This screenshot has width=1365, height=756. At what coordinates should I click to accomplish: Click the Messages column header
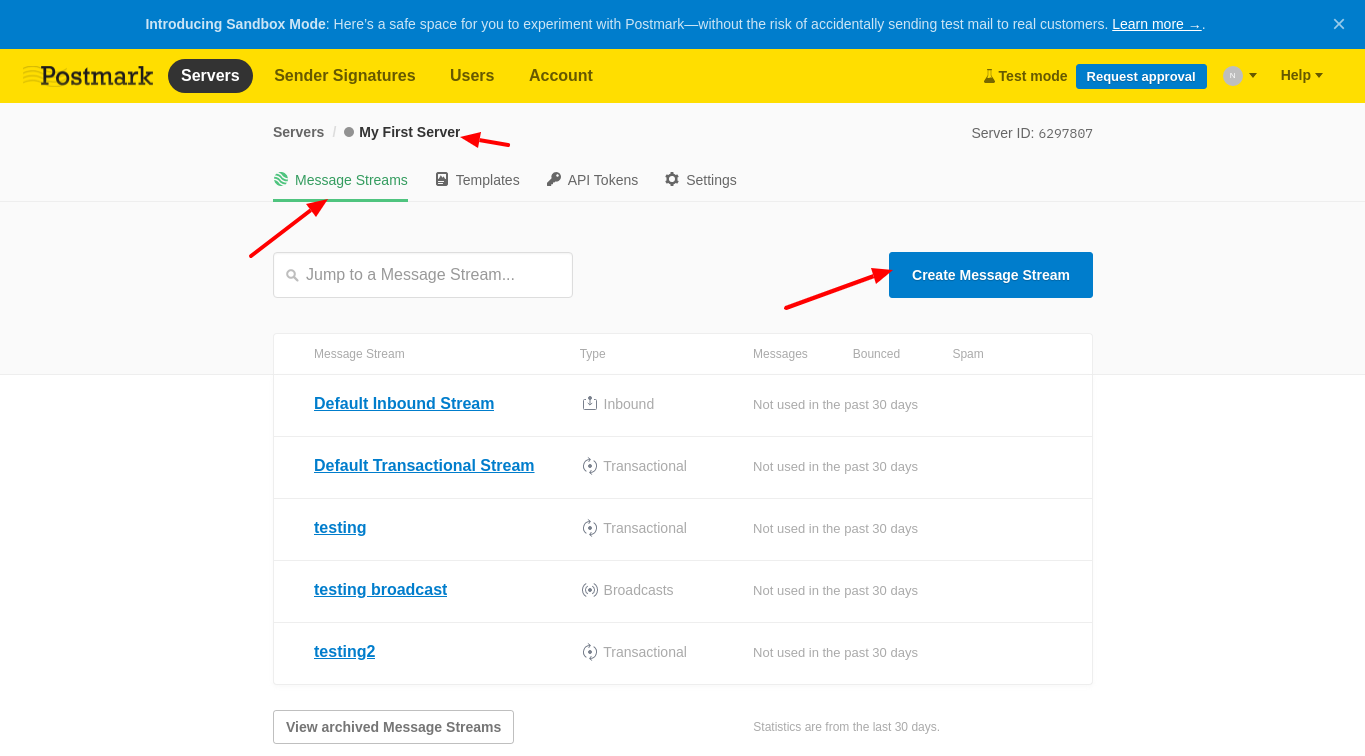pyautogui.click(x=780, y=354)
